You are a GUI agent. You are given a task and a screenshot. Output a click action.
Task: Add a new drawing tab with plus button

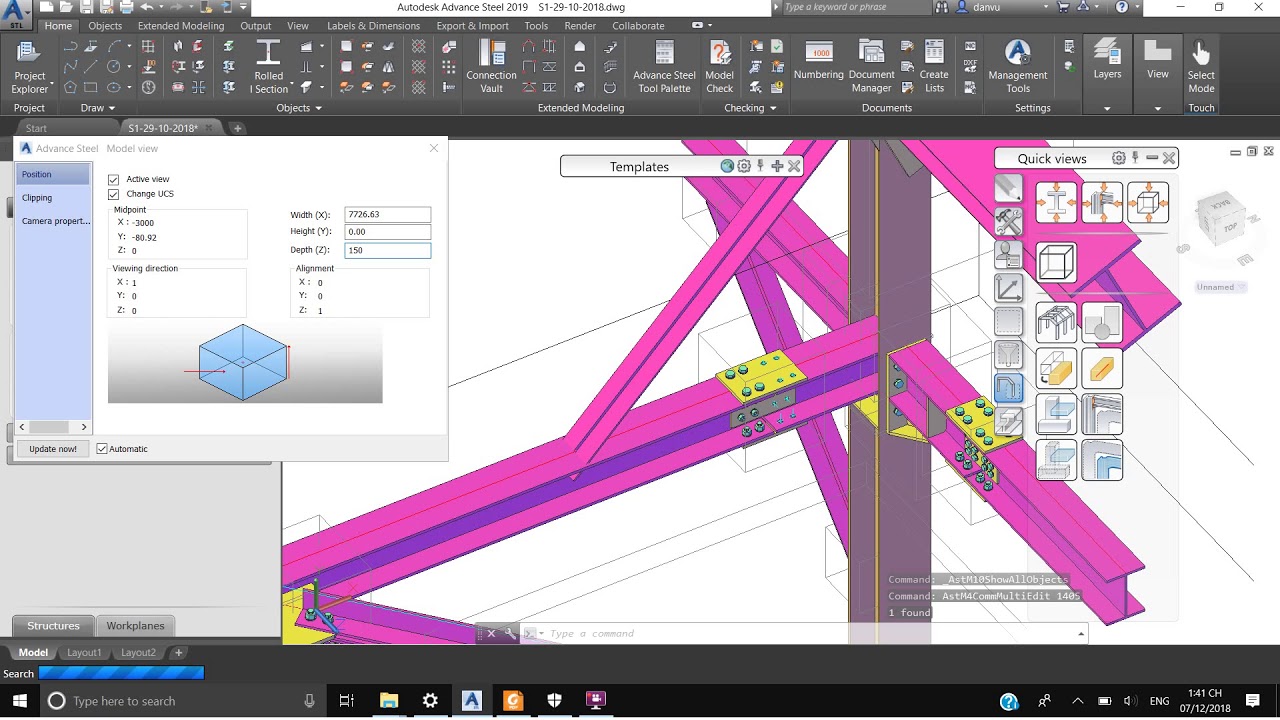tap(237, 128)
